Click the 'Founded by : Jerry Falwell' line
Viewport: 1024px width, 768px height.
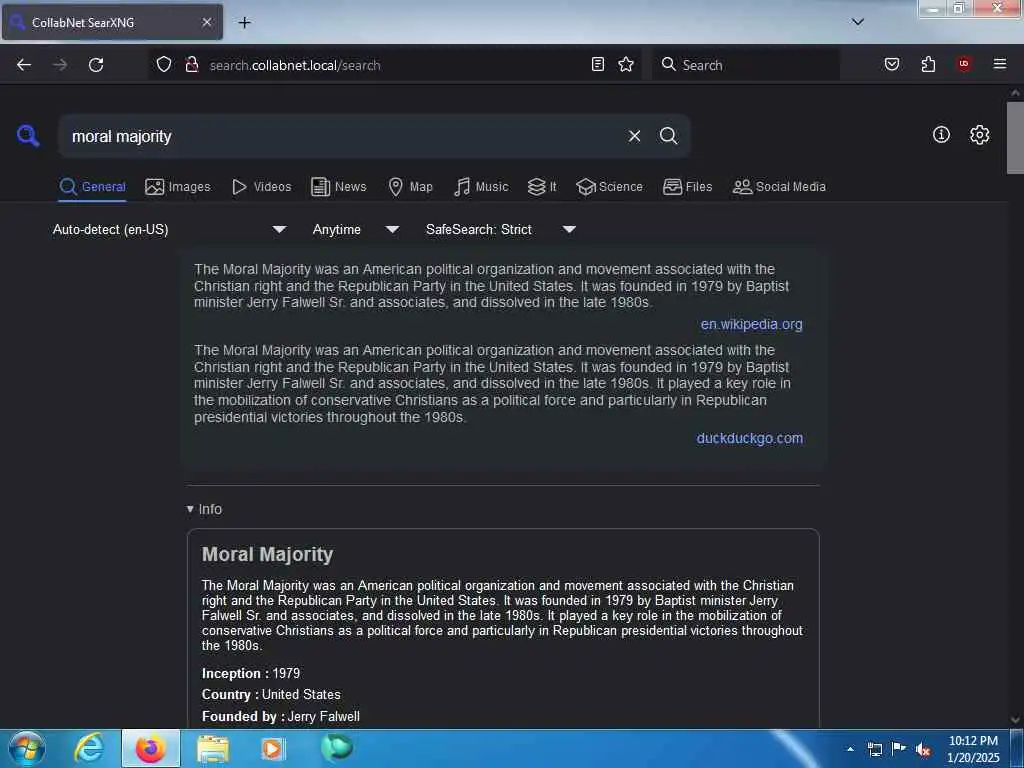[x=281, y=716]
